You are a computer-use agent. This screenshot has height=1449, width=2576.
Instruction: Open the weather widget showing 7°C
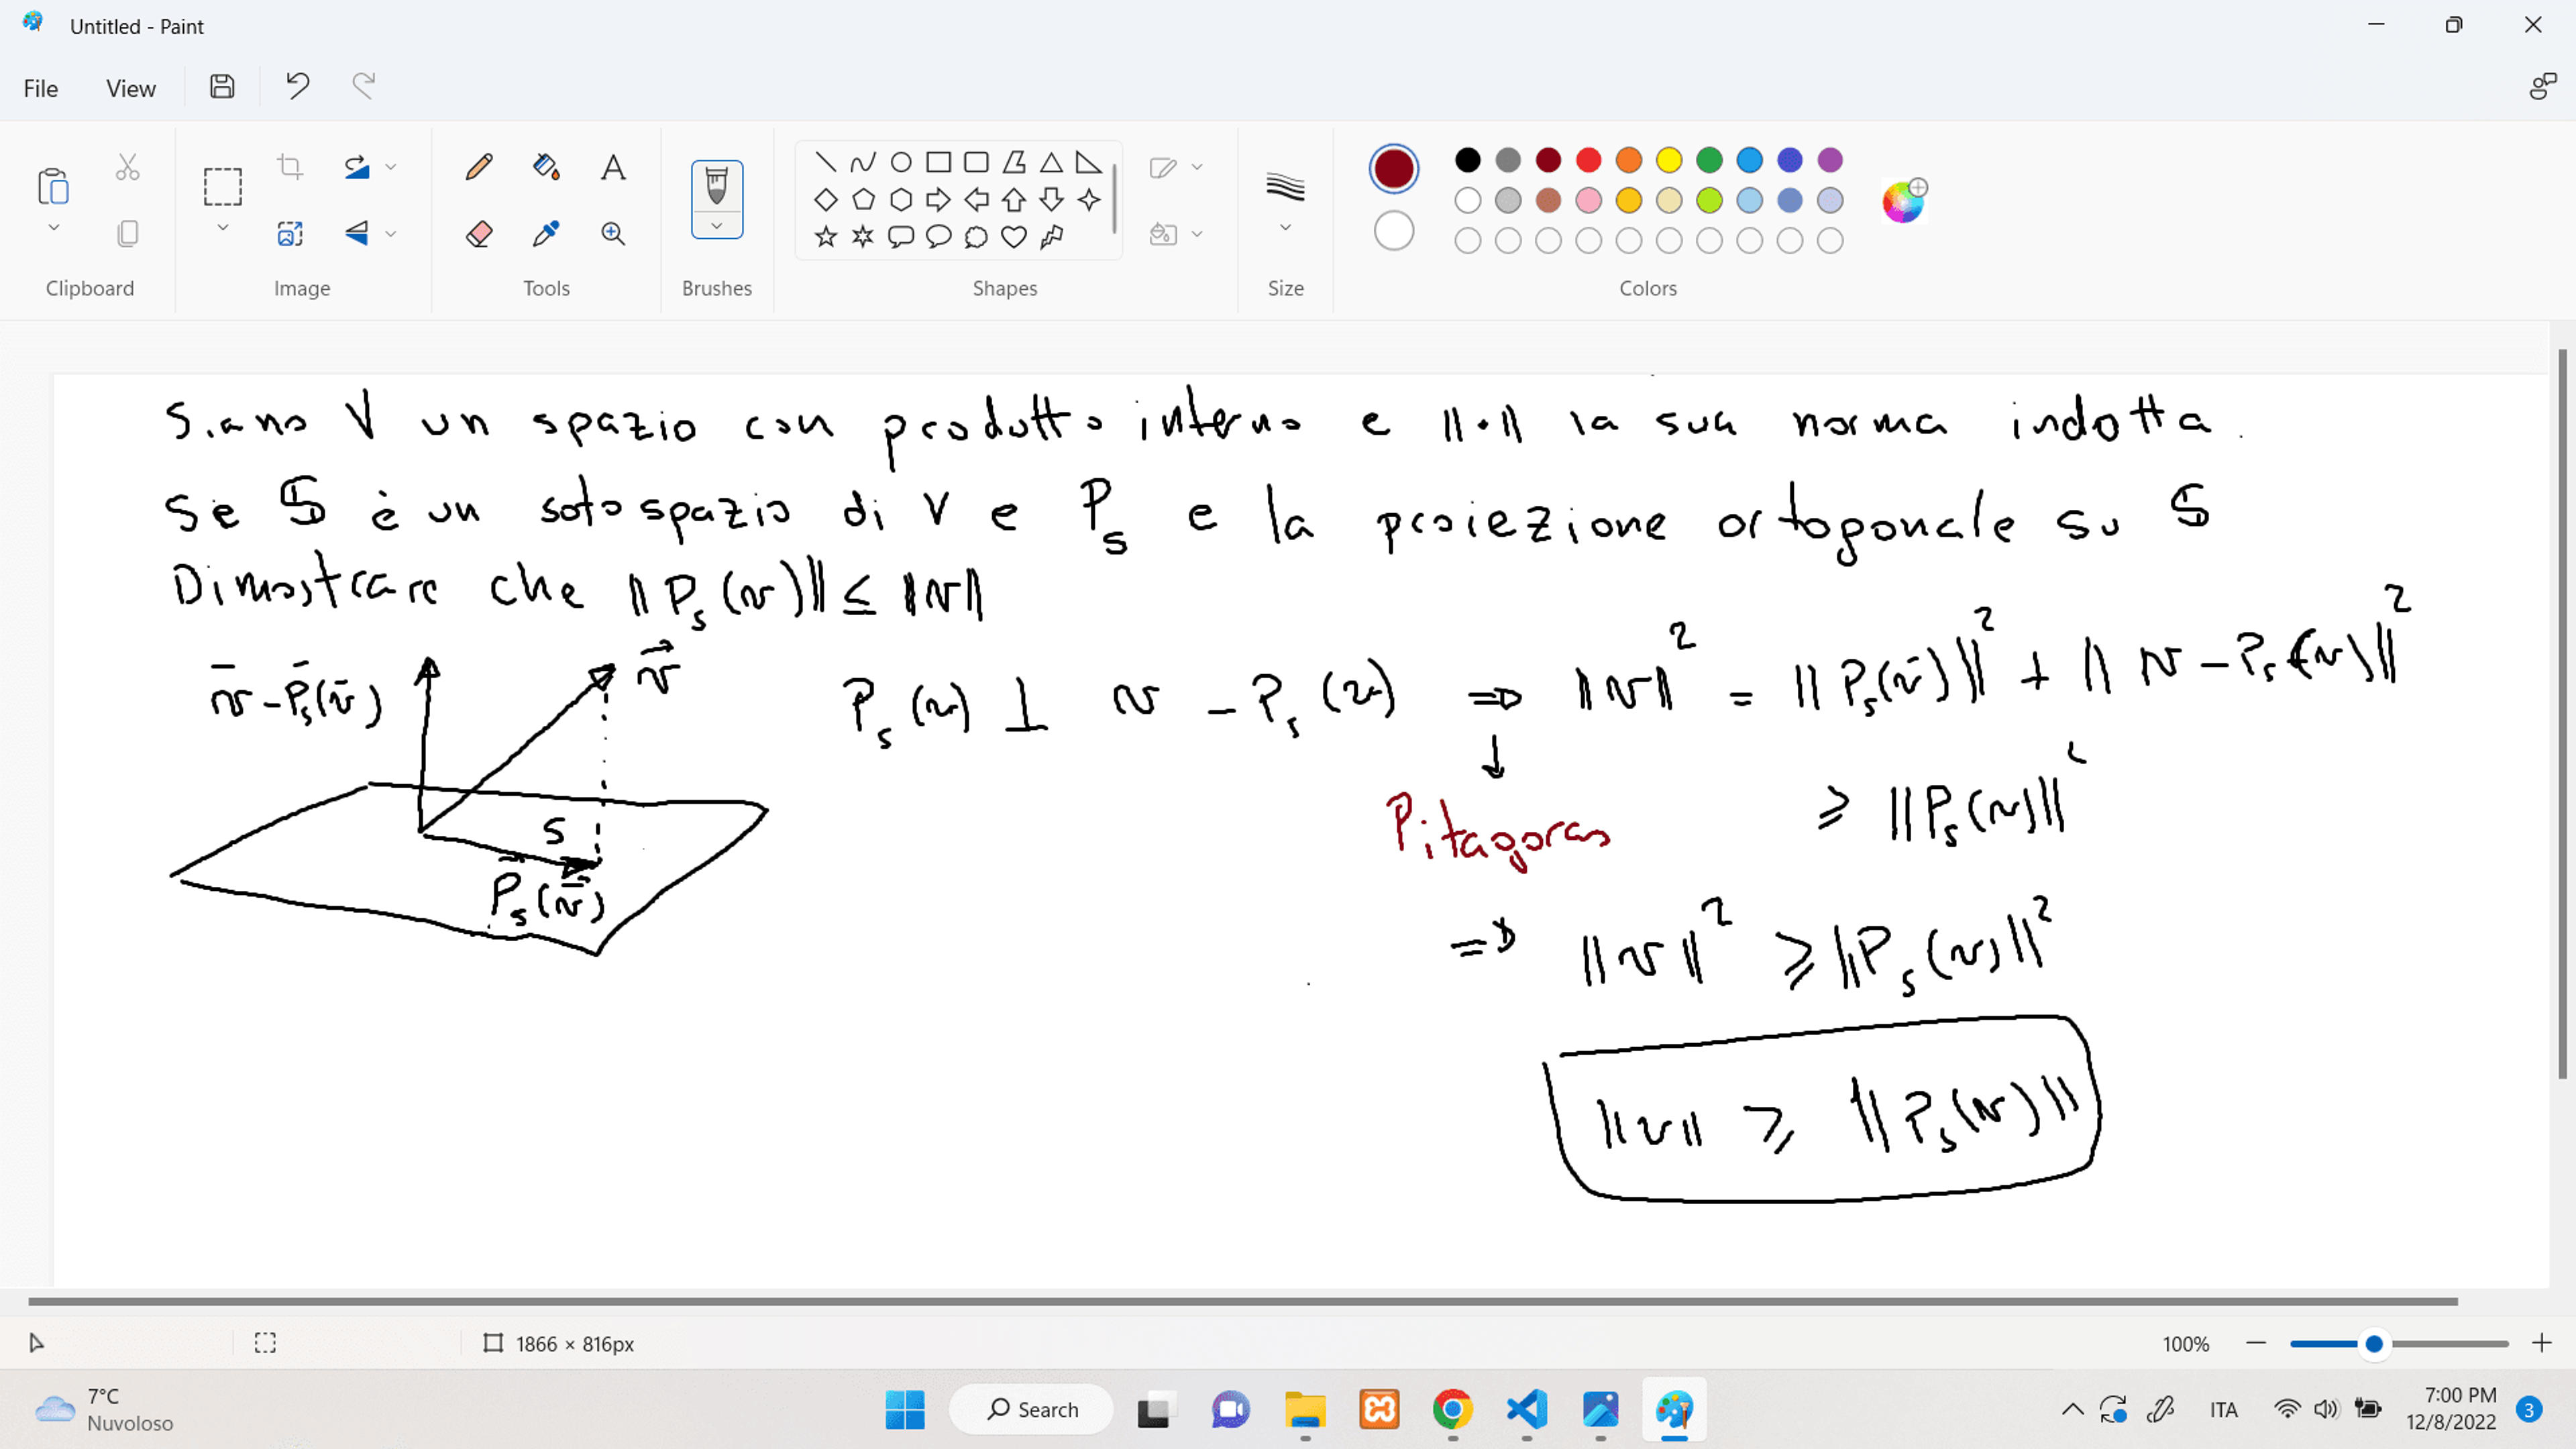click(104, 1409)
